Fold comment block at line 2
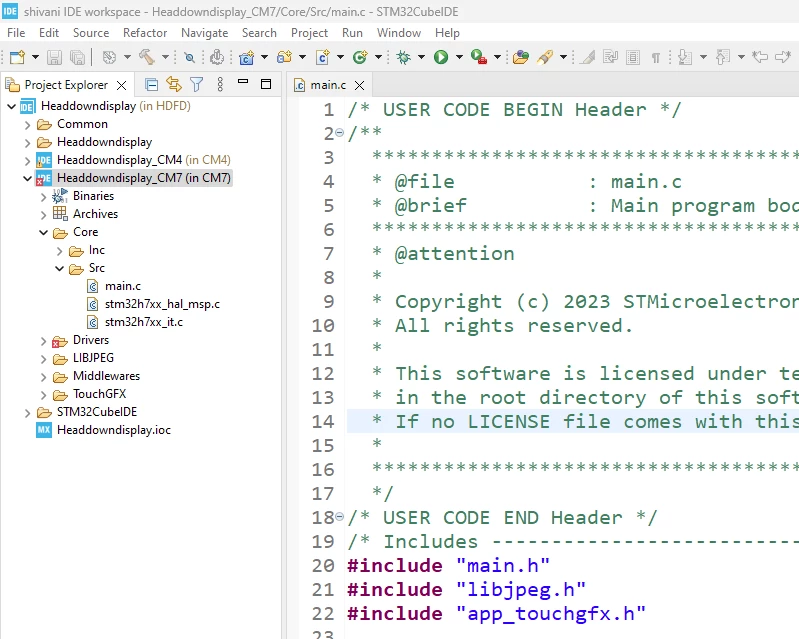 340,132
